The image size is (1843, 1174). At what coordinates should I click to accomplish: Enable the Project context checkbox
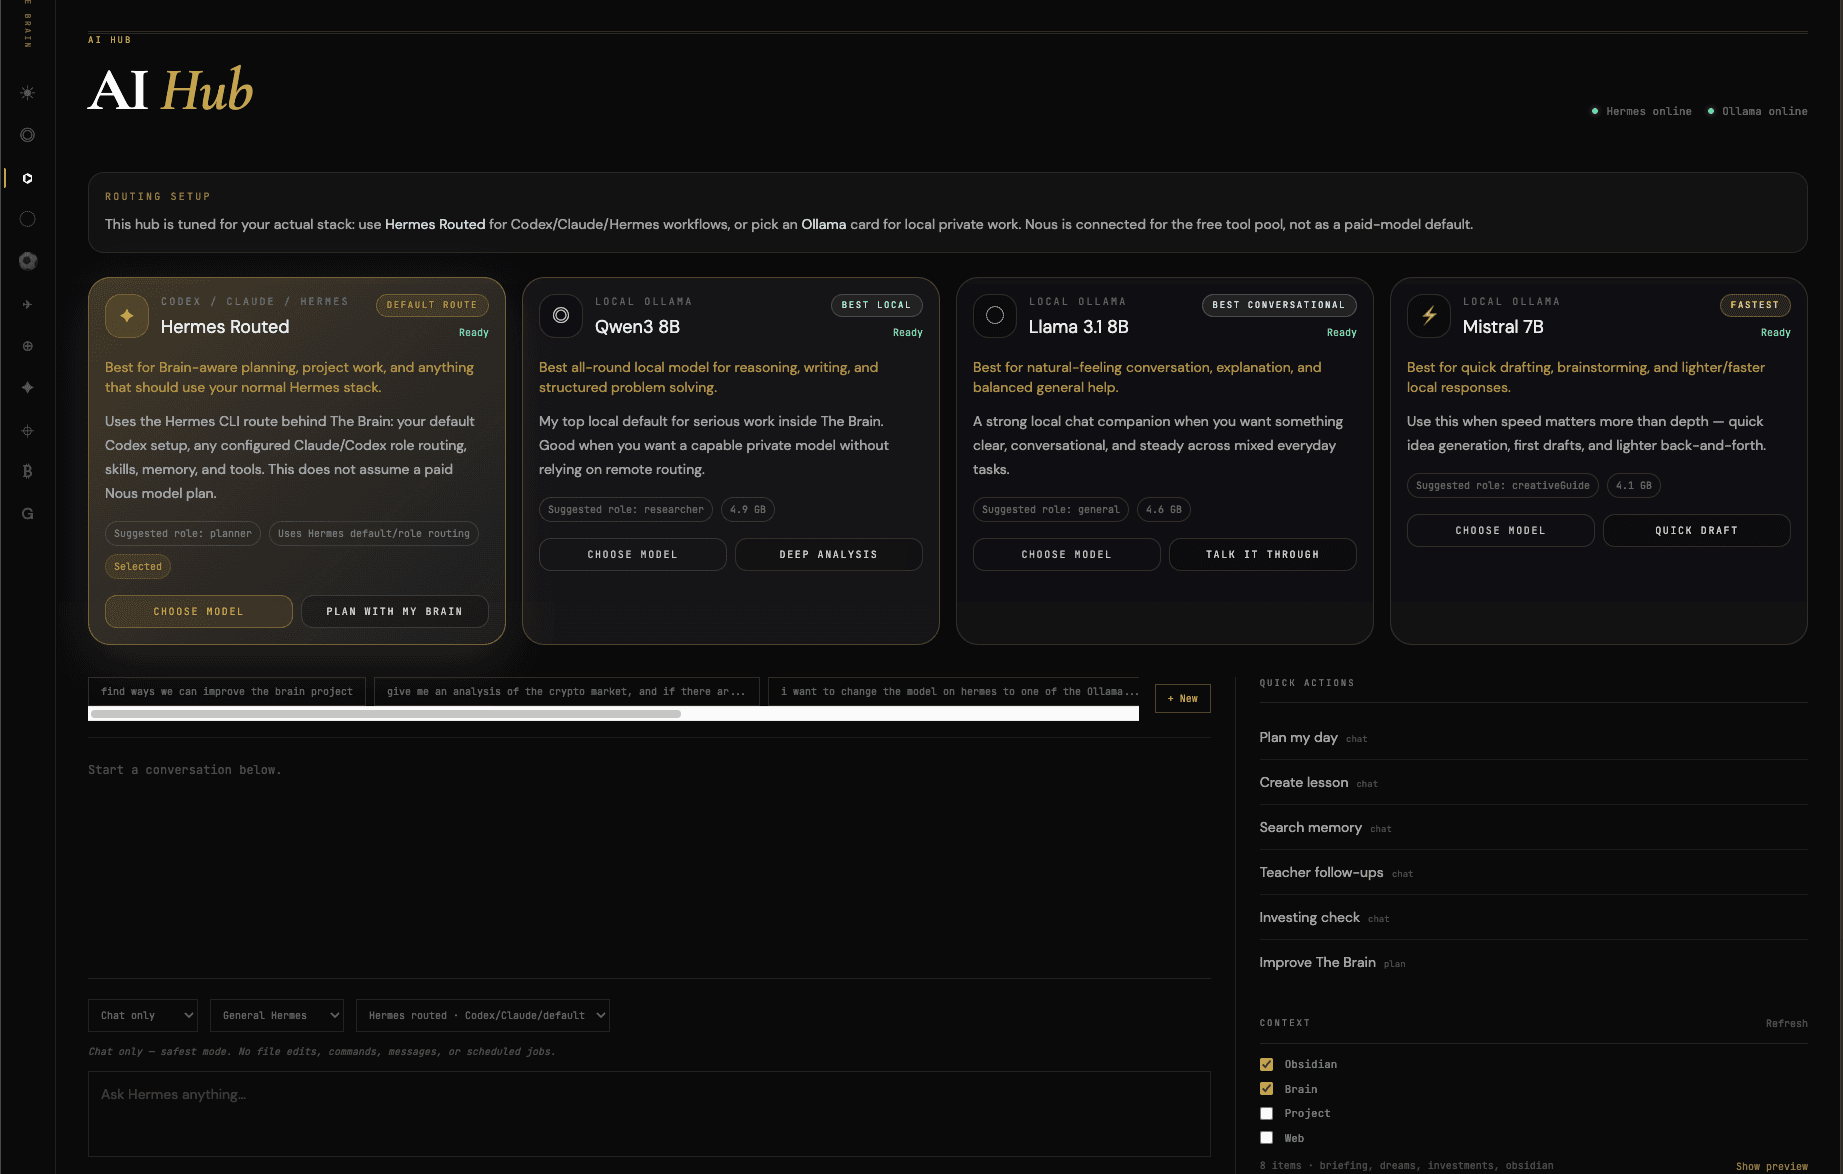click(x=1266, y=1113)
